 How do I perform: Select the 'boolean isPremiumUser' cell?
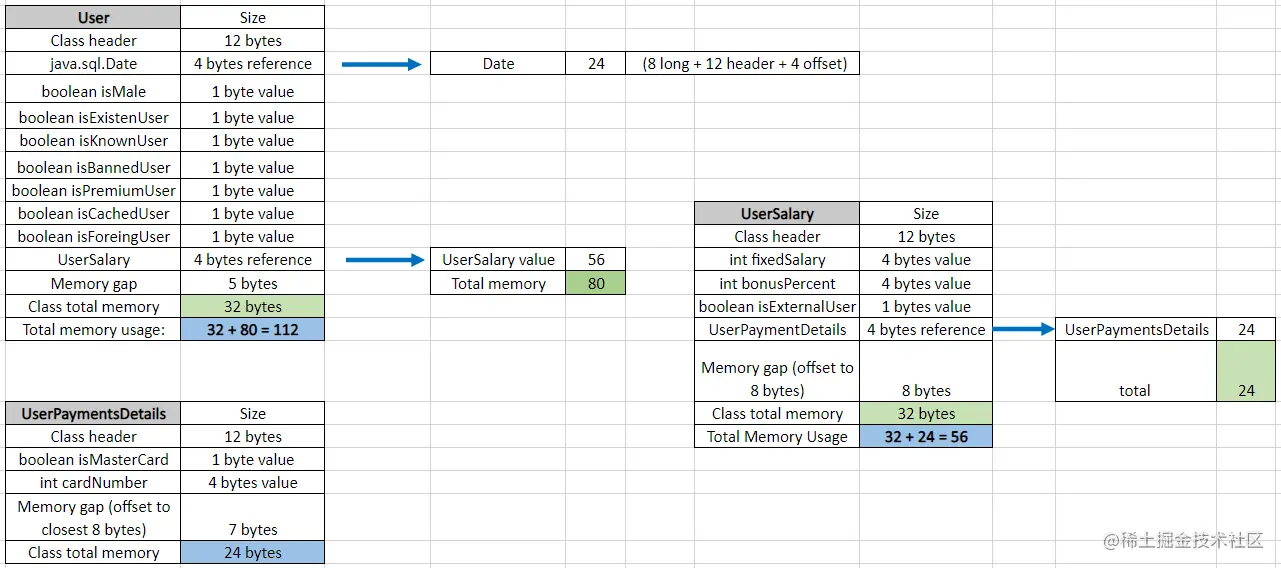click(93, 190)
